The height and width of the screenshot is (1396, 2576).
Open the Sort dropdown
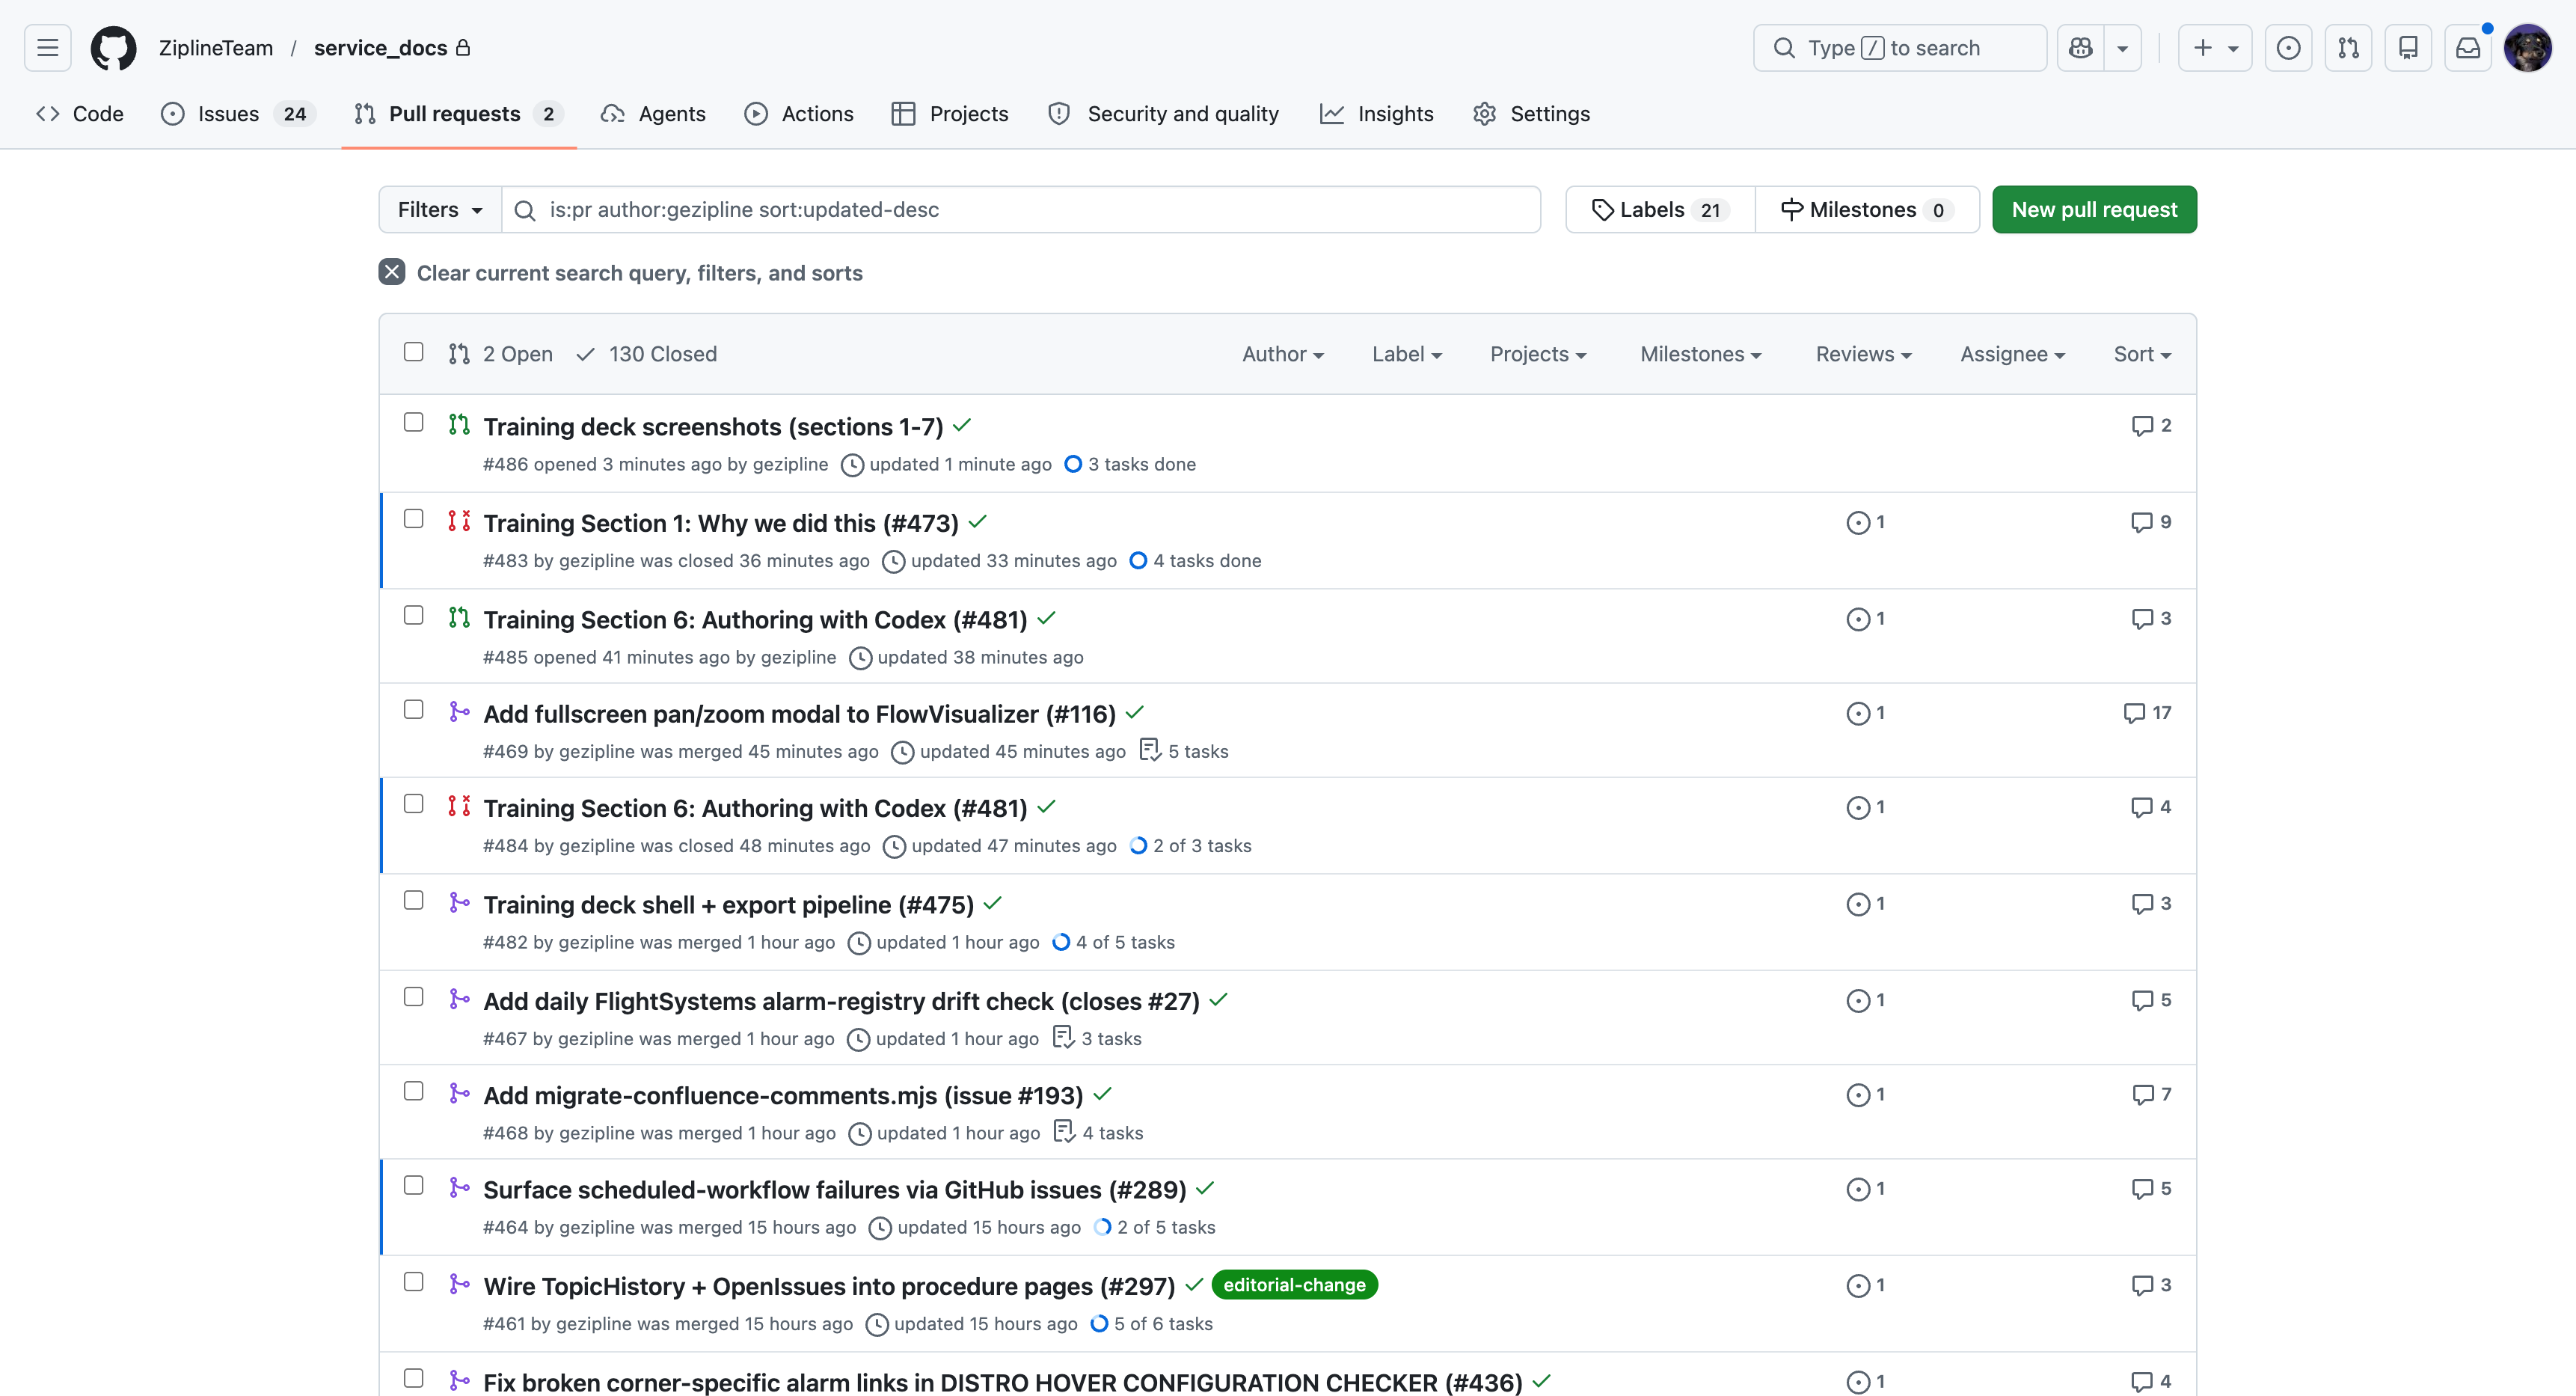pyautogui.click(x=2142, y=354)
